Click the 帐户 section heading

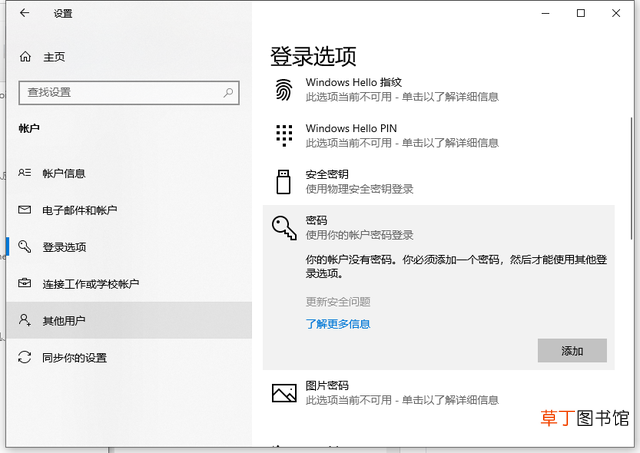click(x=29, y=129)
